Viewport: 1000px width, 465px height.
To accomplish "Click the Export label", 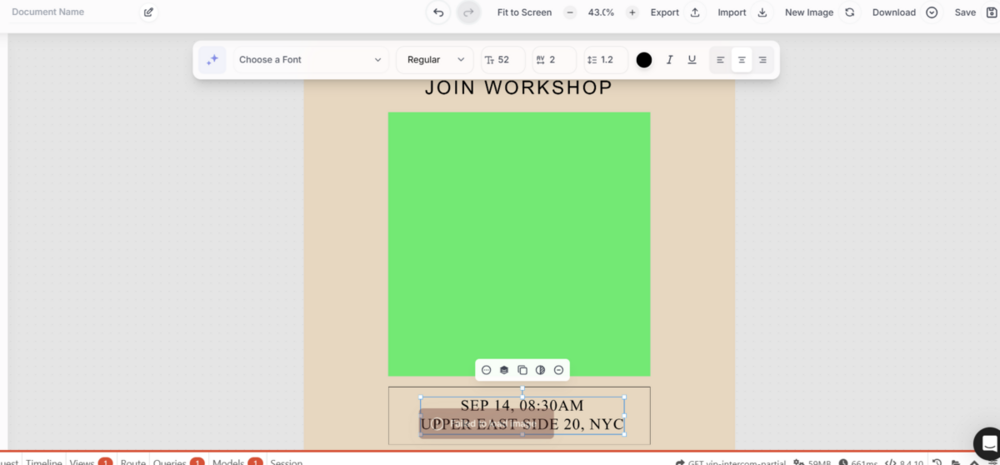I will 665,12.
